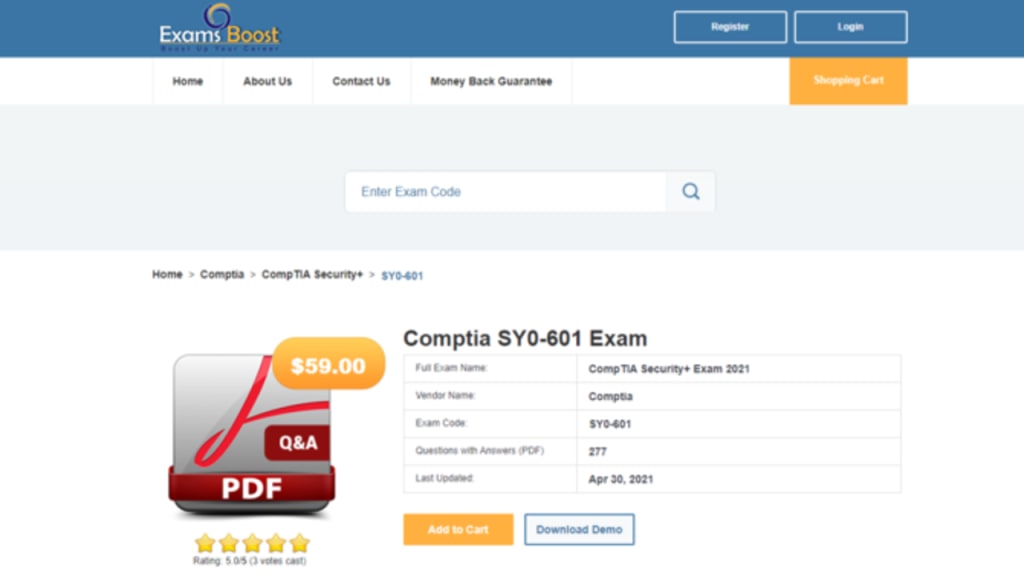Click the five-star rating icons
Image resolution: width=1024 pixels, height=576 pixels.
(252, 543)
